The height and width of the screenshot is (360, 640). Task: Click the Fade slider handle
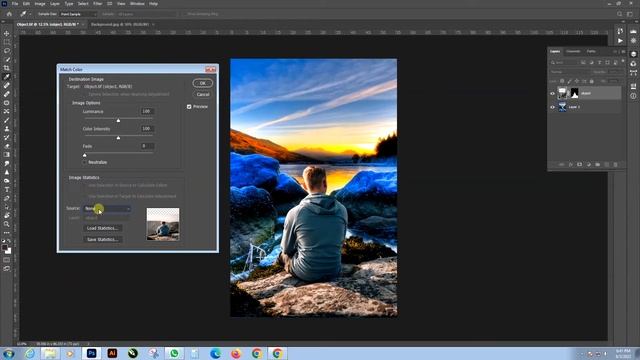pos(85,155)
